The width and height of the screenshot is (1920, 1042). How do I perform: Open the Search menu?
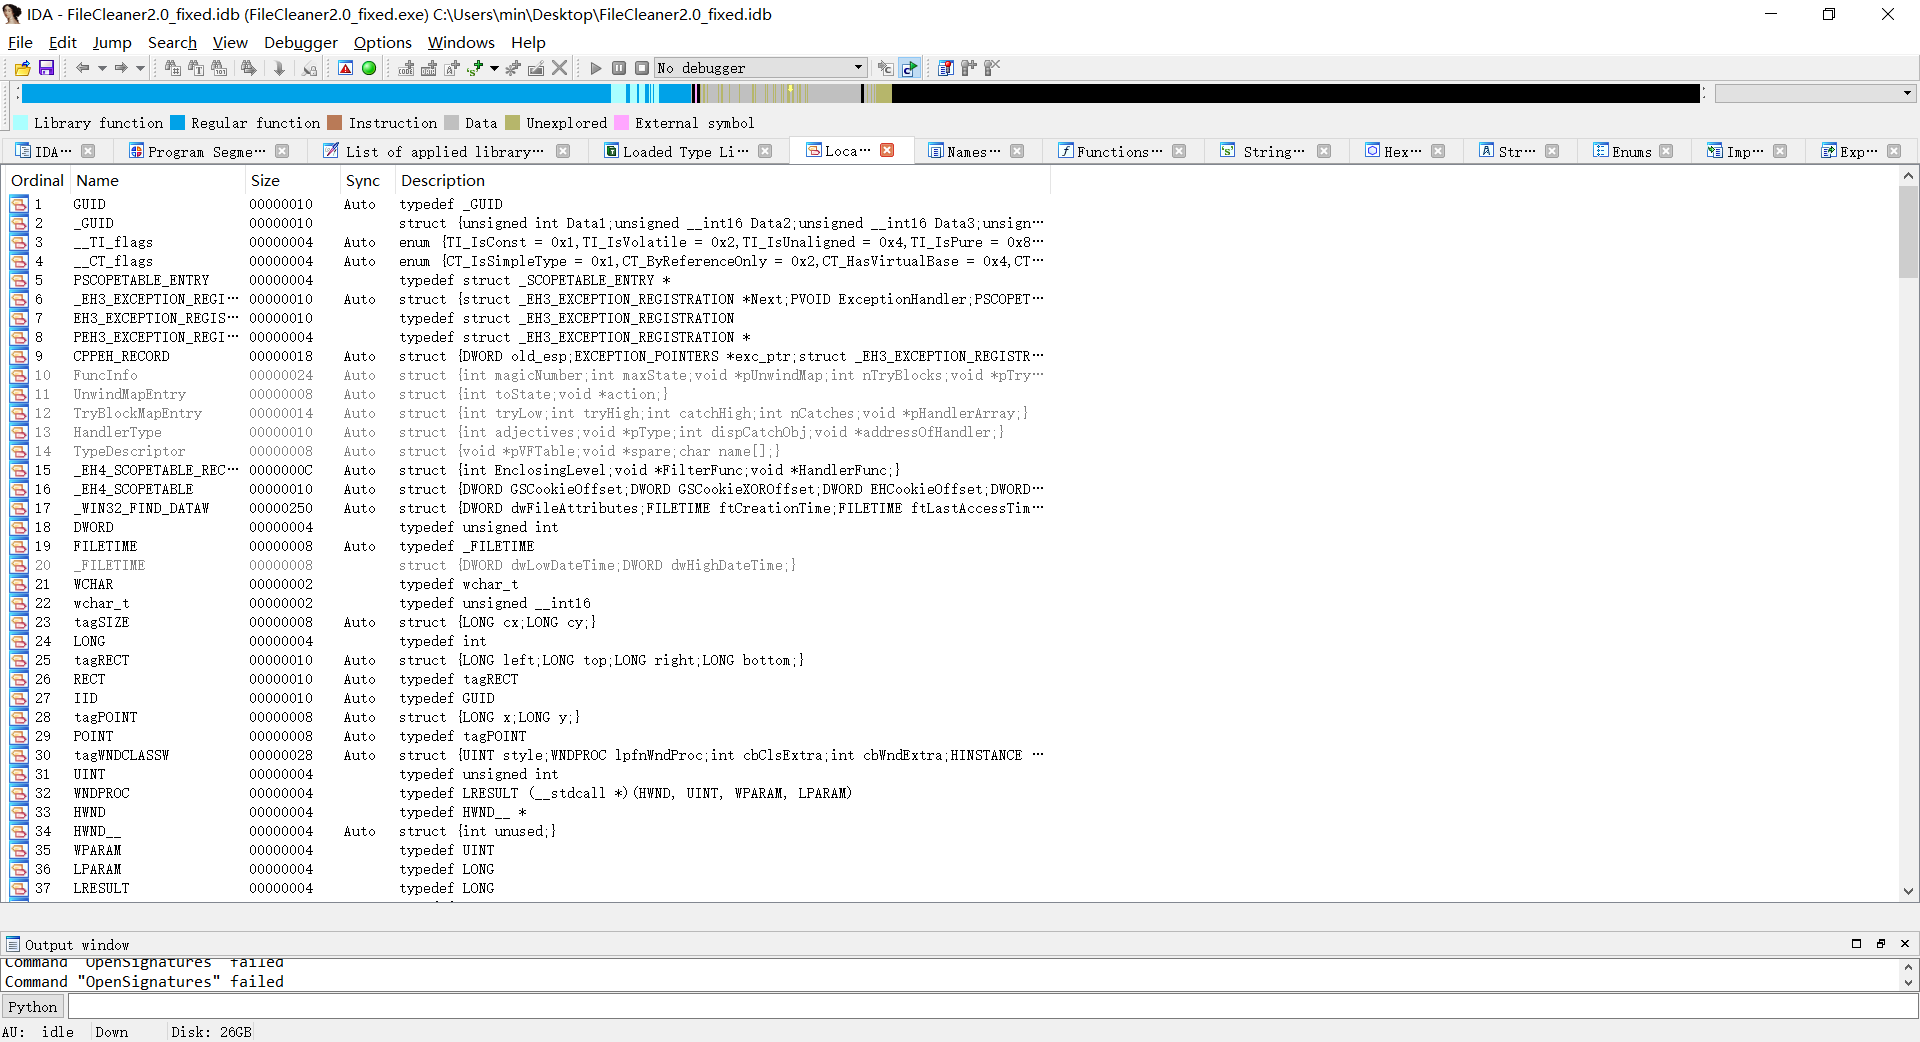coord(172,42)
